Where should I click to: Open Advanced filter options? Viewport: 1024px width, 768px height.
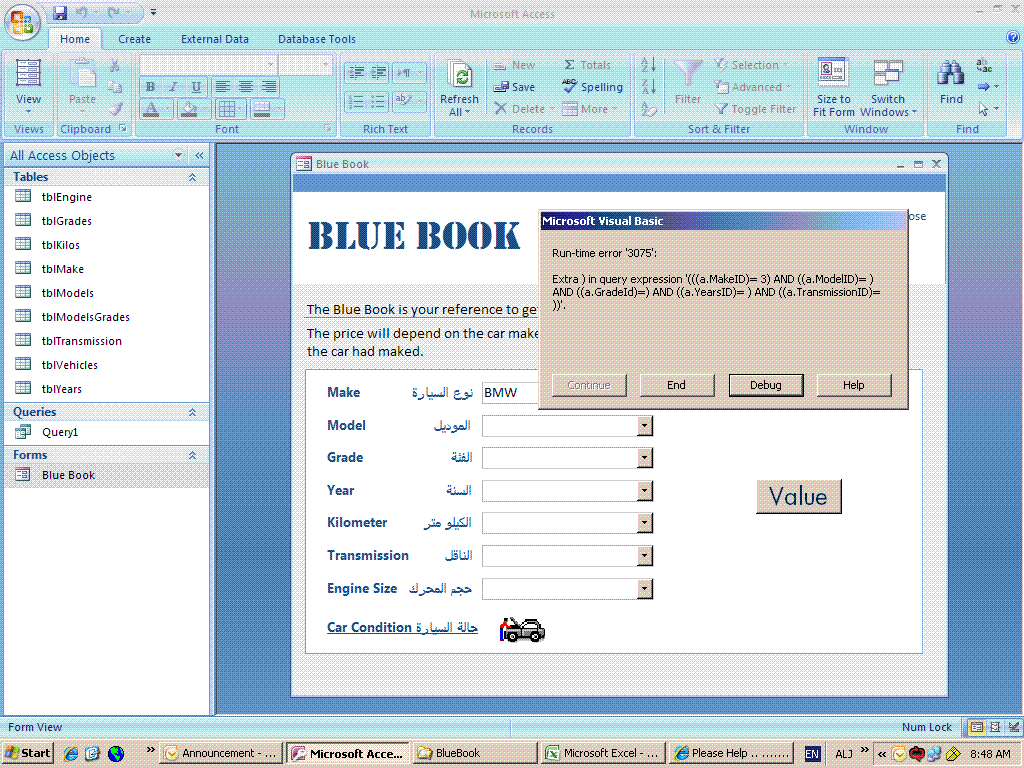752,87
